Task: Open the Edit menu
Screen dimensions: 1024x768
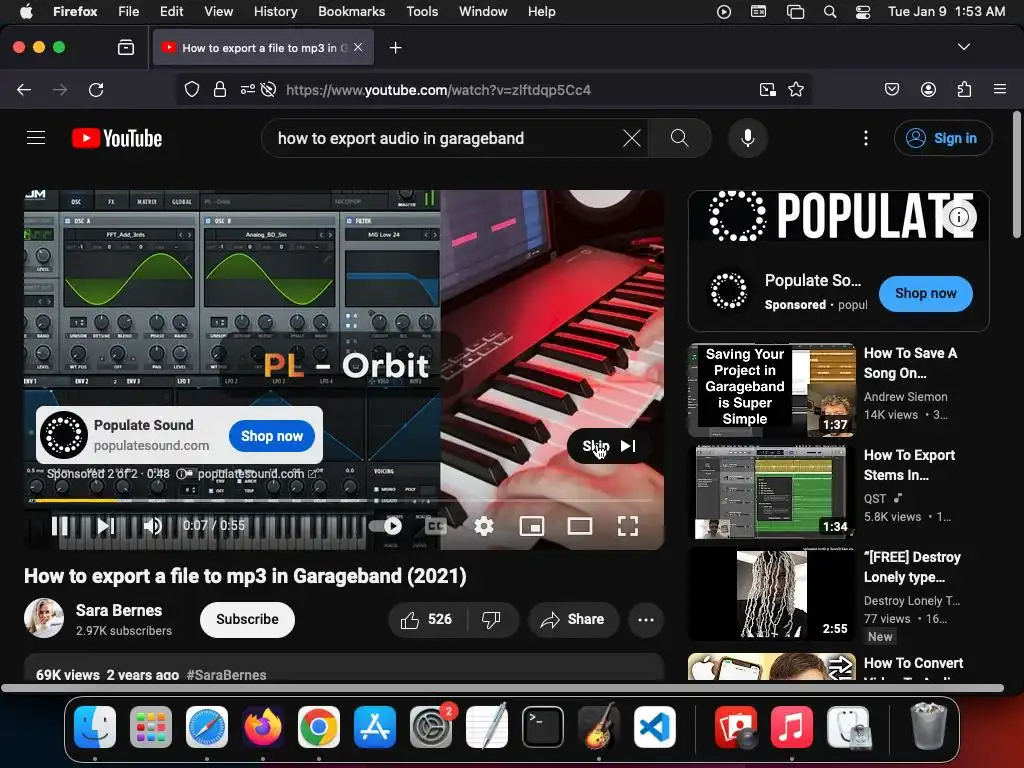Action: click(x=171, y=11)
